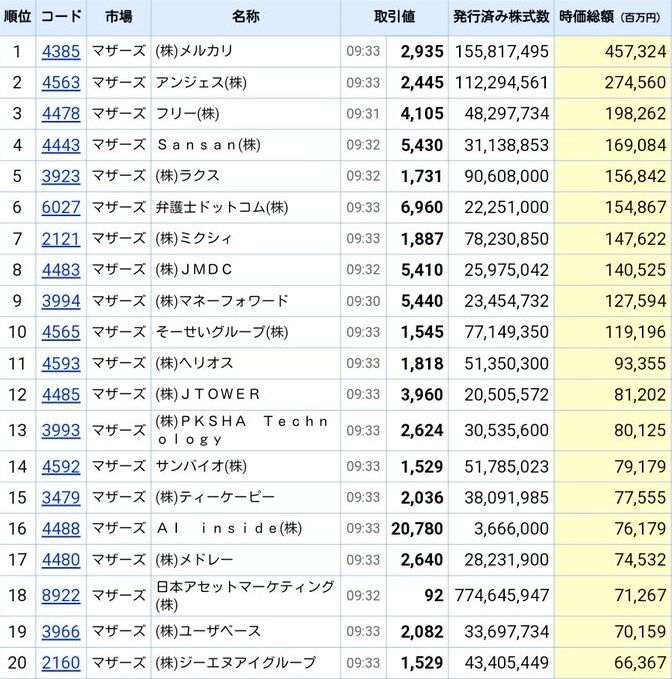This screenshot has width=672, height=679.
Task: Click market cap value 198,262
Action: coord(635,114)
